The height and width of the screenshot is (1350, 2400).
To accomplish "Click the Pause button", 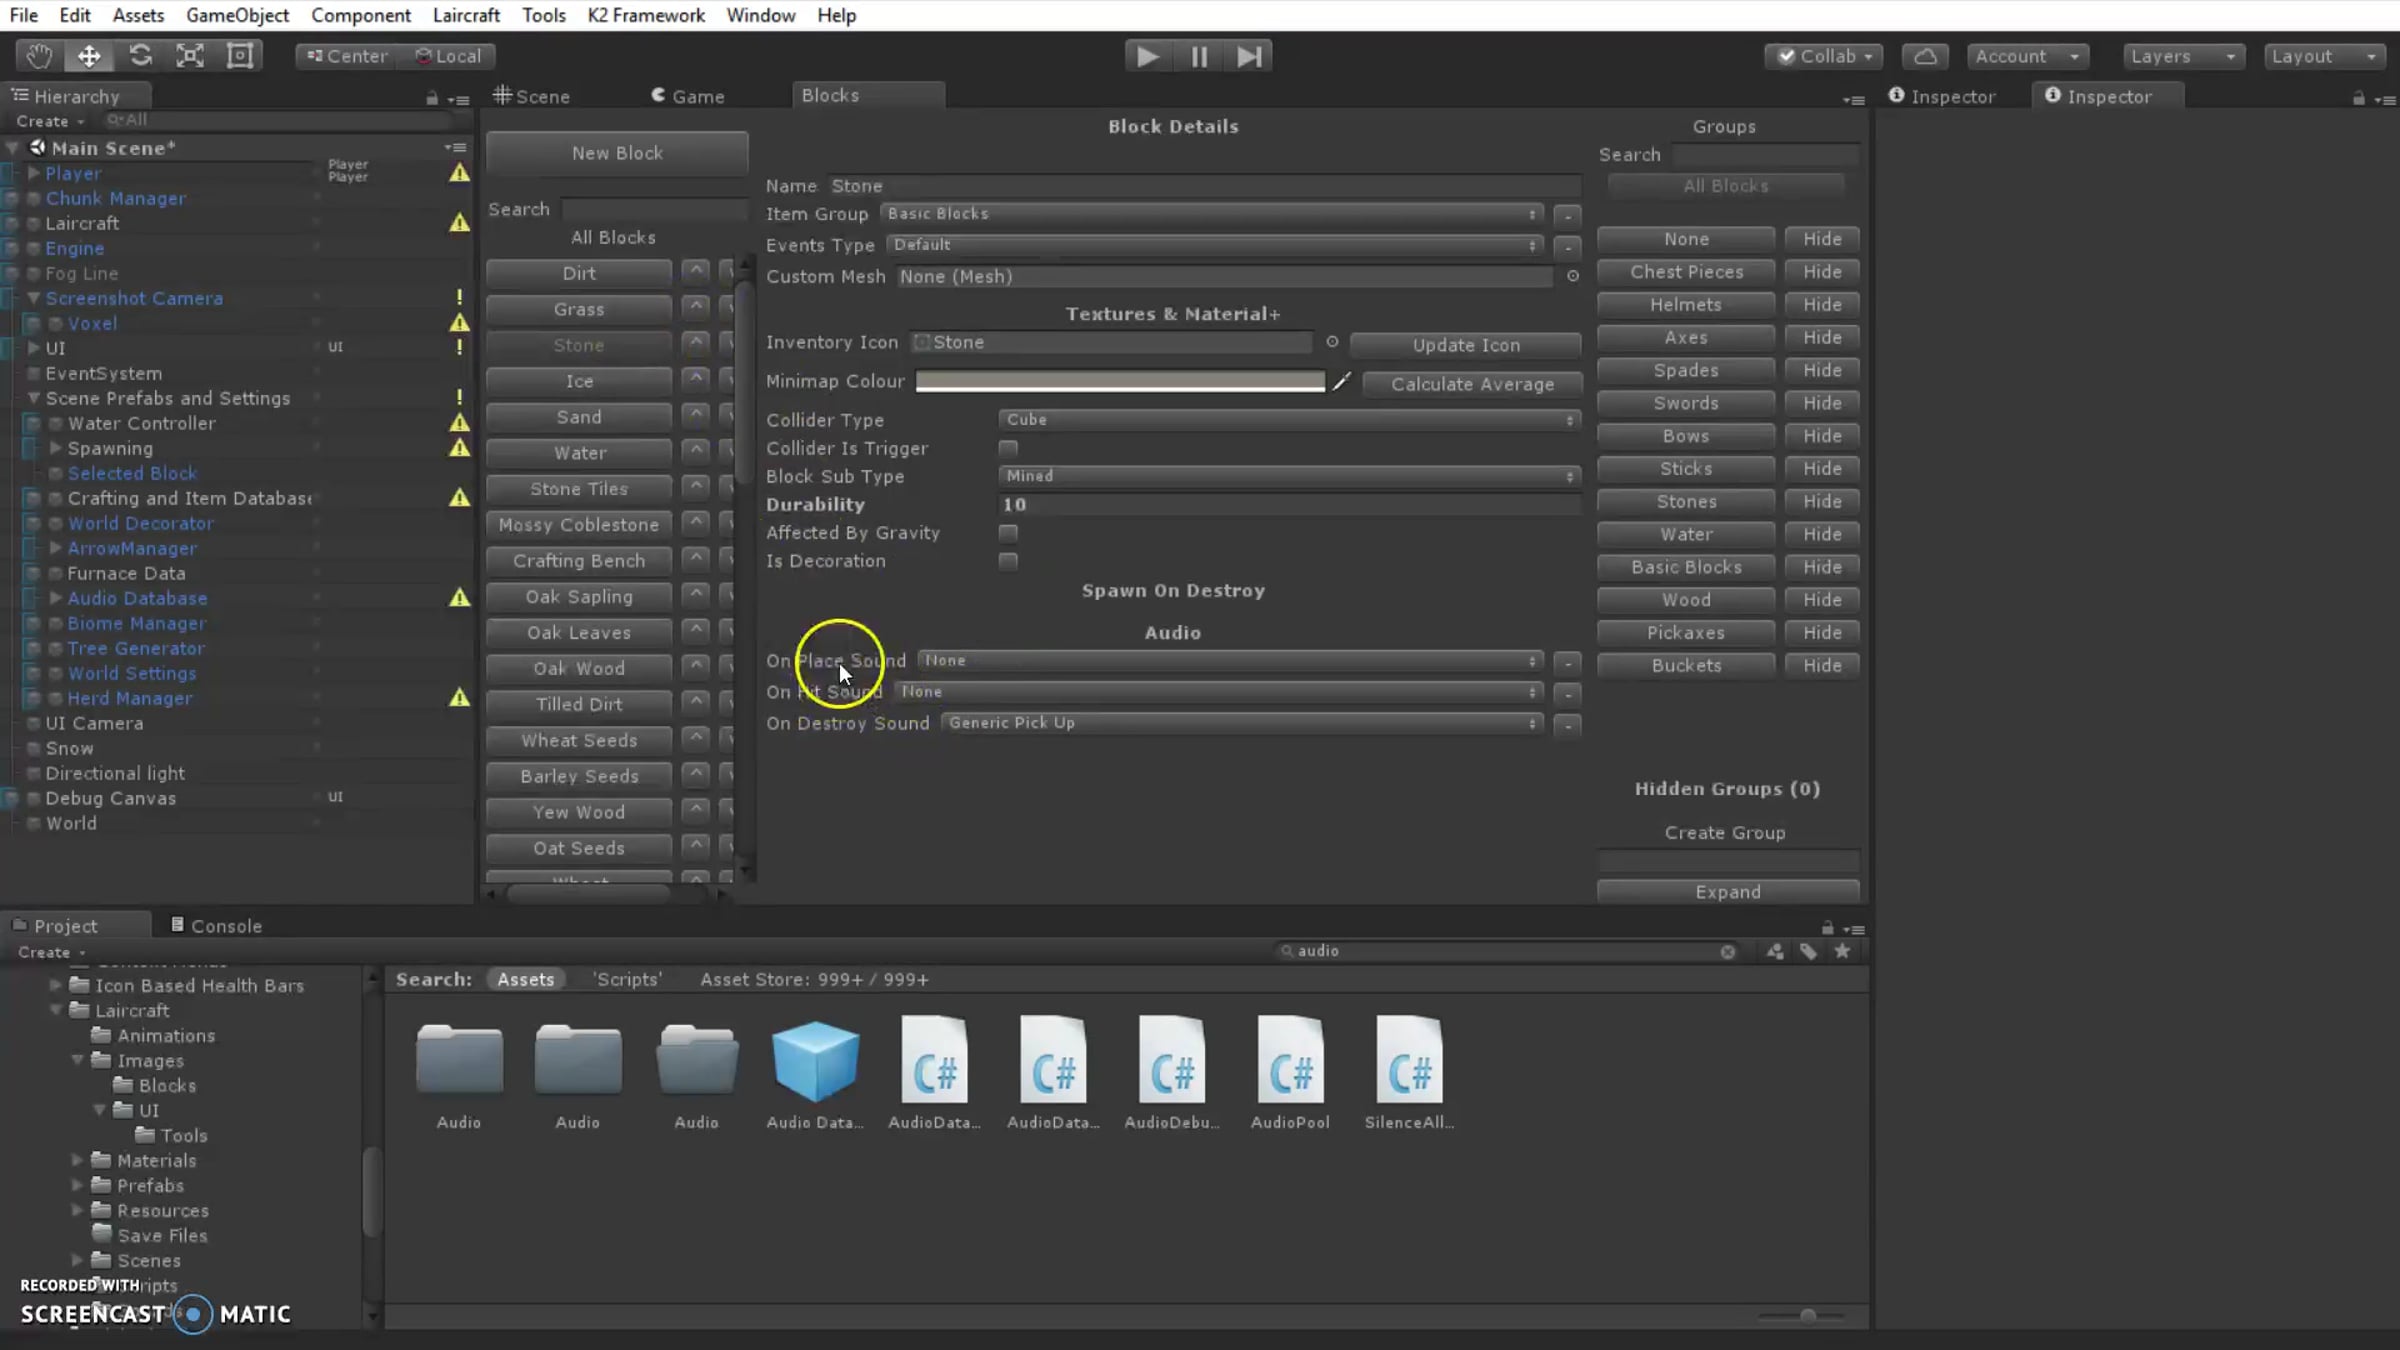I will (1199, 56).
